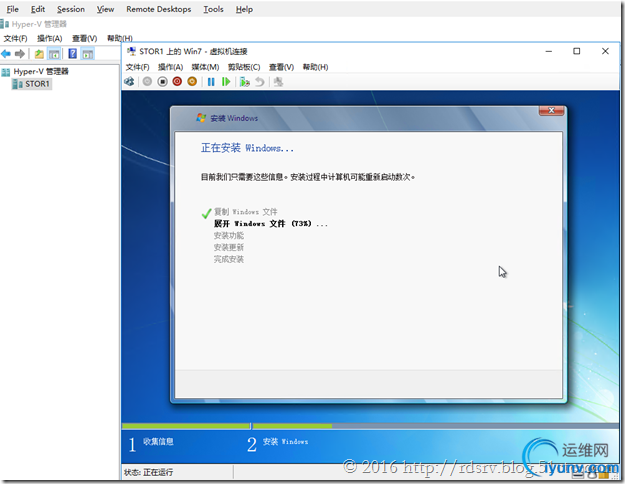Toggle the show/hide console tree icon
The width and height of the screenshot is (625, 484).
click(54, 53)
